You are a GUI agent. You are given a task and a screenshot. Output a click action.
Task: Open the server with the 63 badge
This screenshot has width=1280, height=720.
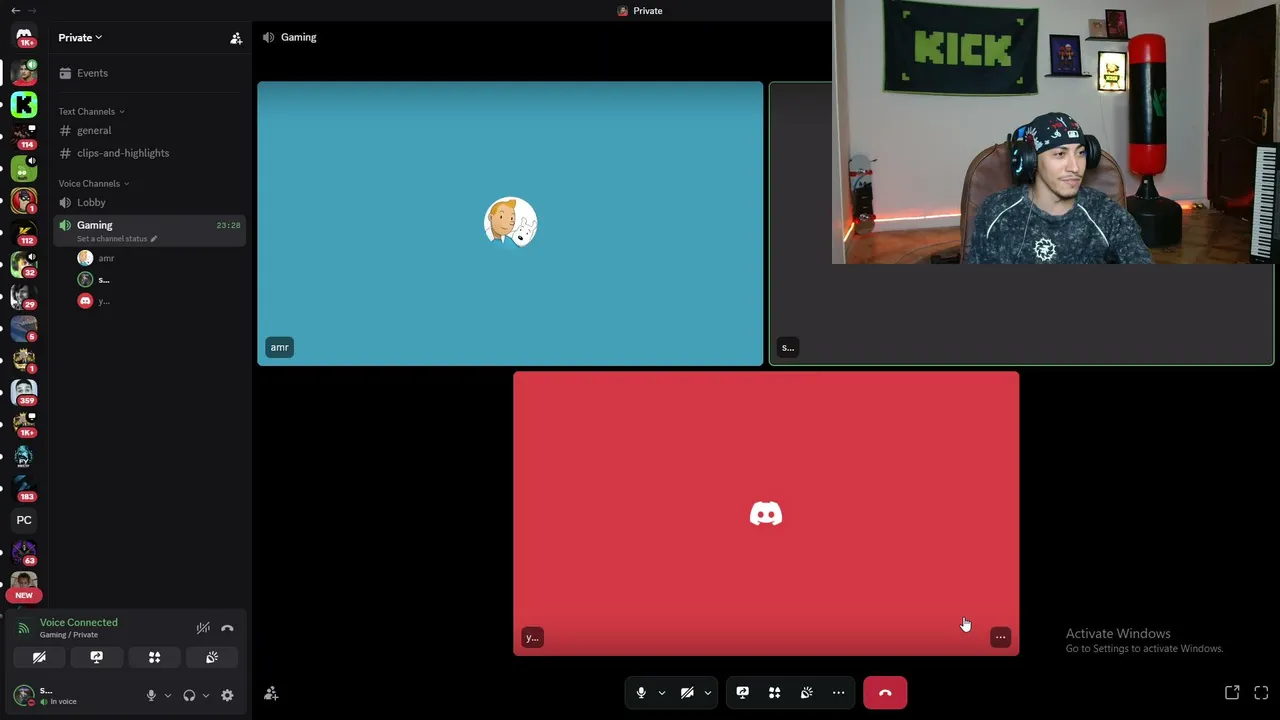click(x=24, y=552)
